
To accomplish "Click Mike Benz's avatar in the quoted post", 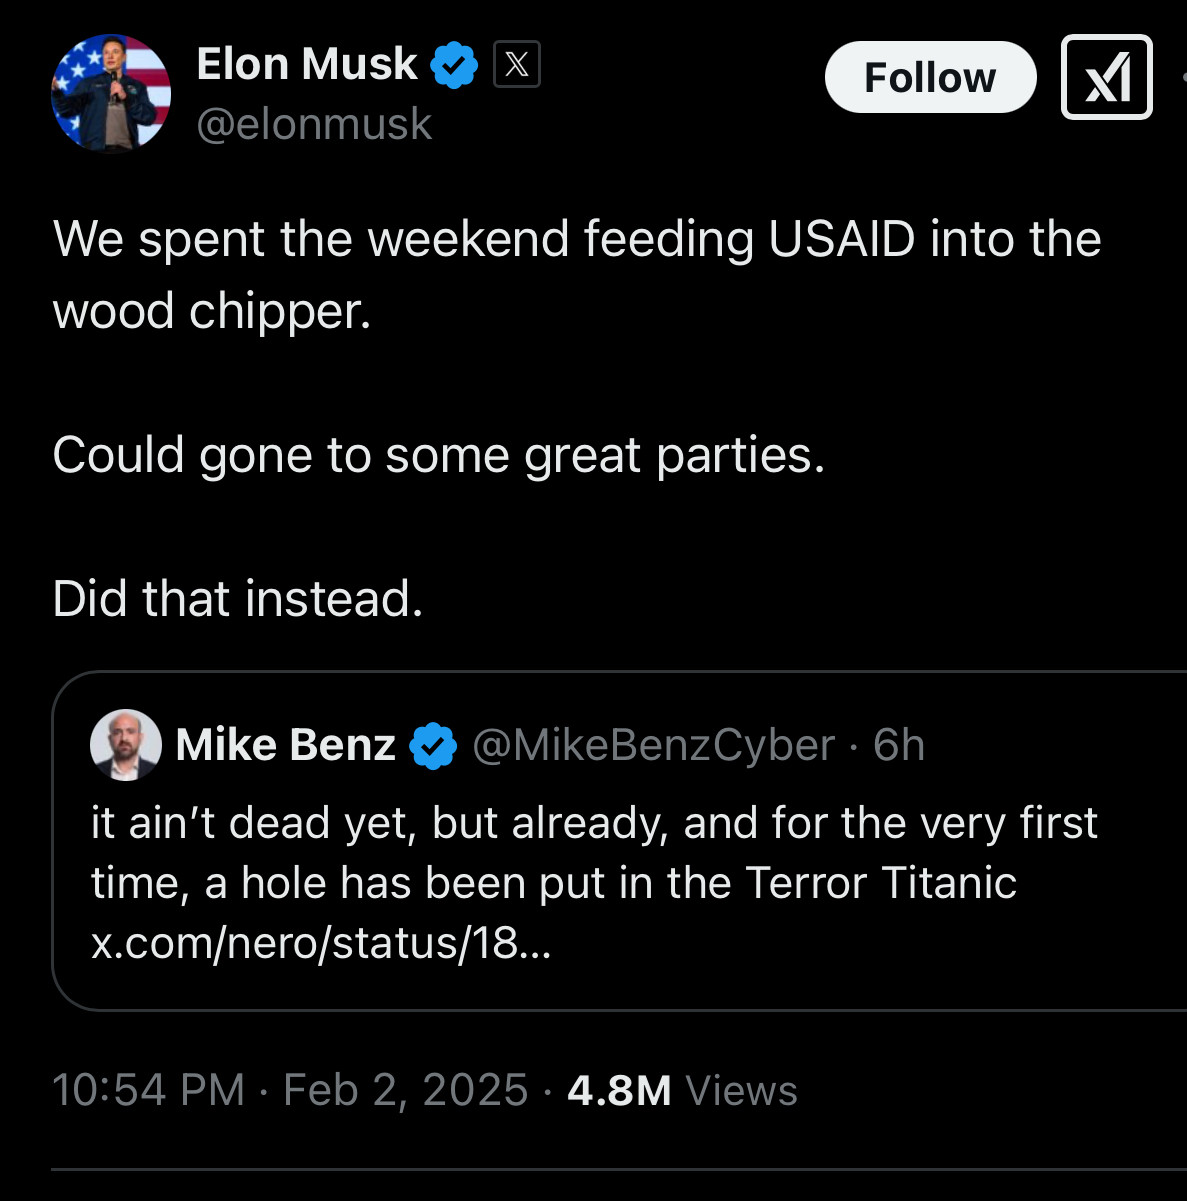I will point(126,744).
